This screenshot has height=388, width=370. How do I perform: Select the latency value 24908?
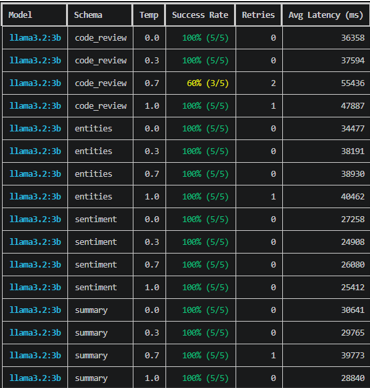tap(353, 242)
